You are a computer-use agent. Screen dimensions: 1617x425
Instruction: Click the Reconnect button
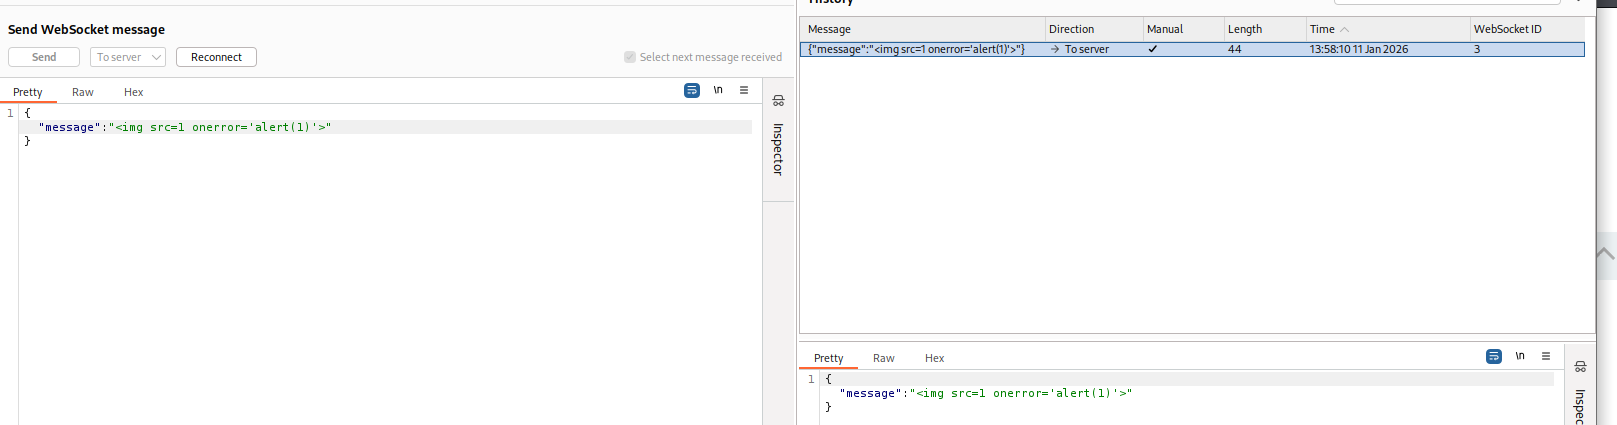(x=216, y=57)
